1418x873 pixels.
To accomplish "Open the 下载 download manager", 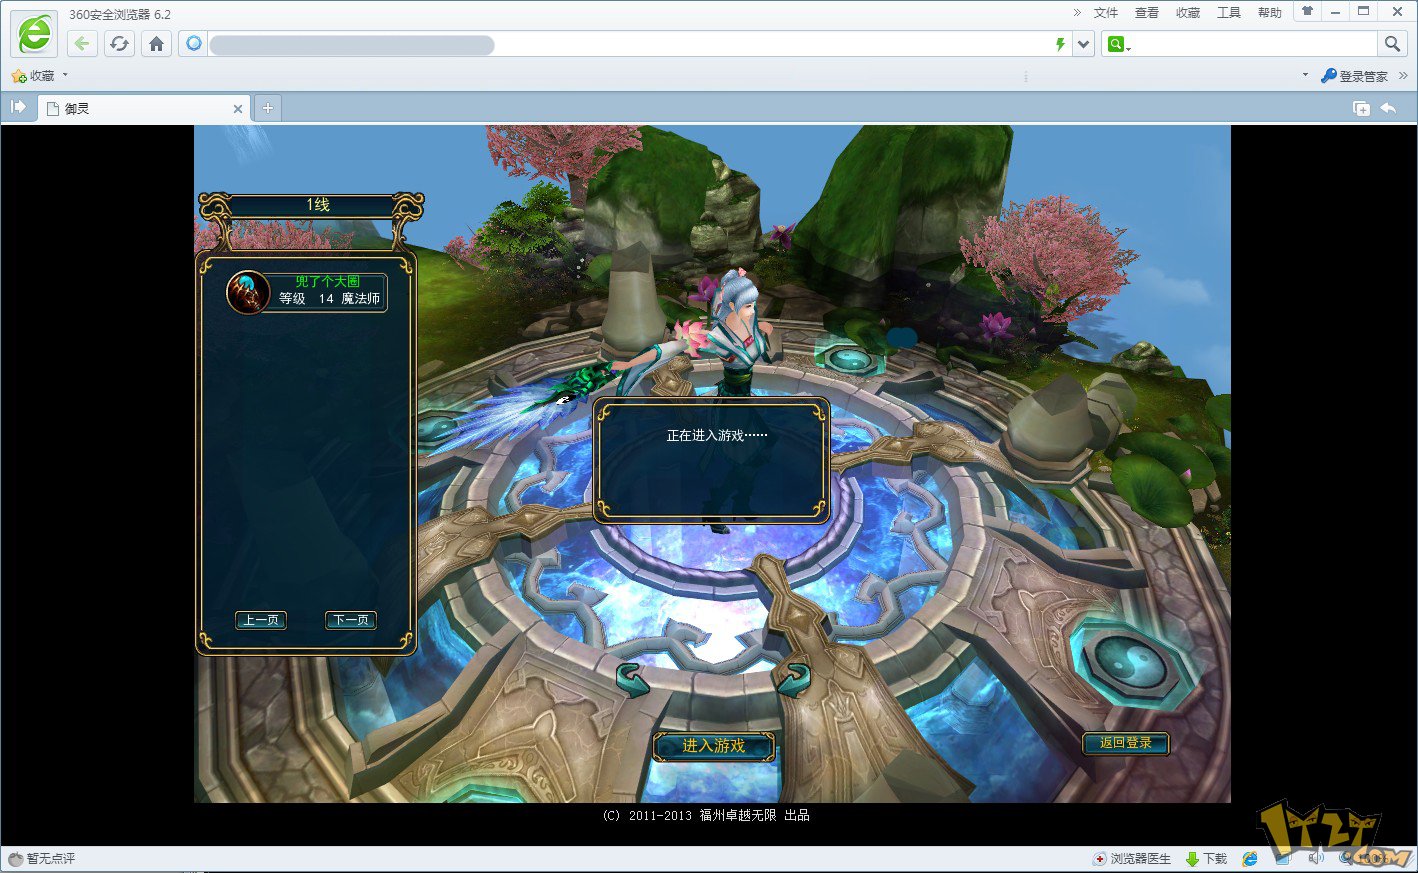I will [x=1206, y=859].
